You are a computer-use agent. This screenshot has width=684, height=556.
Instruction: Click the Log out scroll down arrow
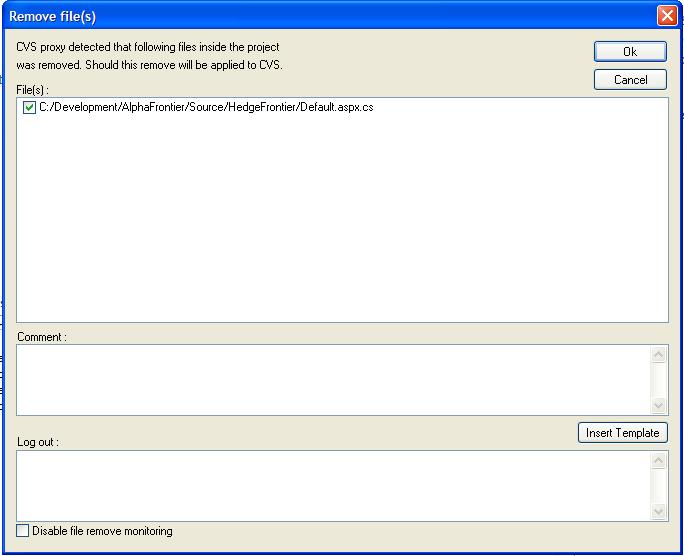[658, 511]
